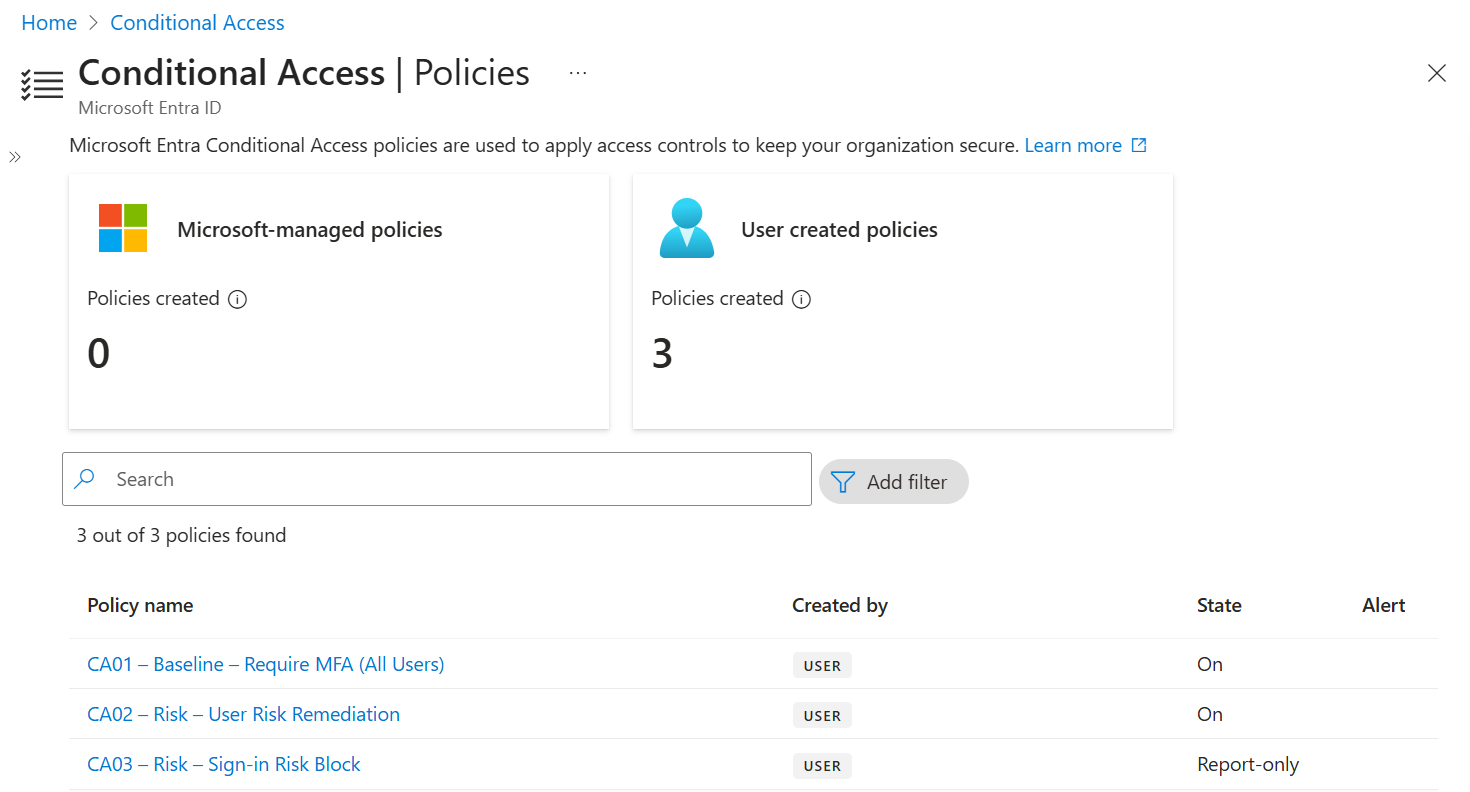Follow the Learn more link
Screen dimensions: 1470x792
[1073, 145]
